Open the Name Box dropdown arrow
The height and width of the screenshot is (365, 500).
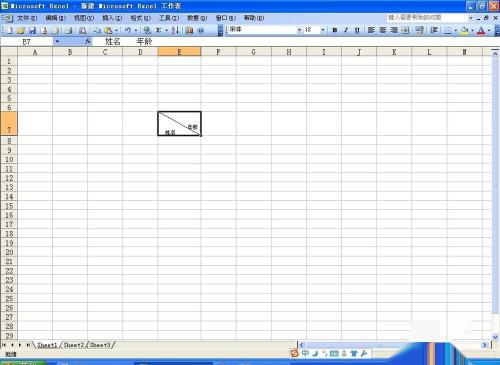pos(57,42)
